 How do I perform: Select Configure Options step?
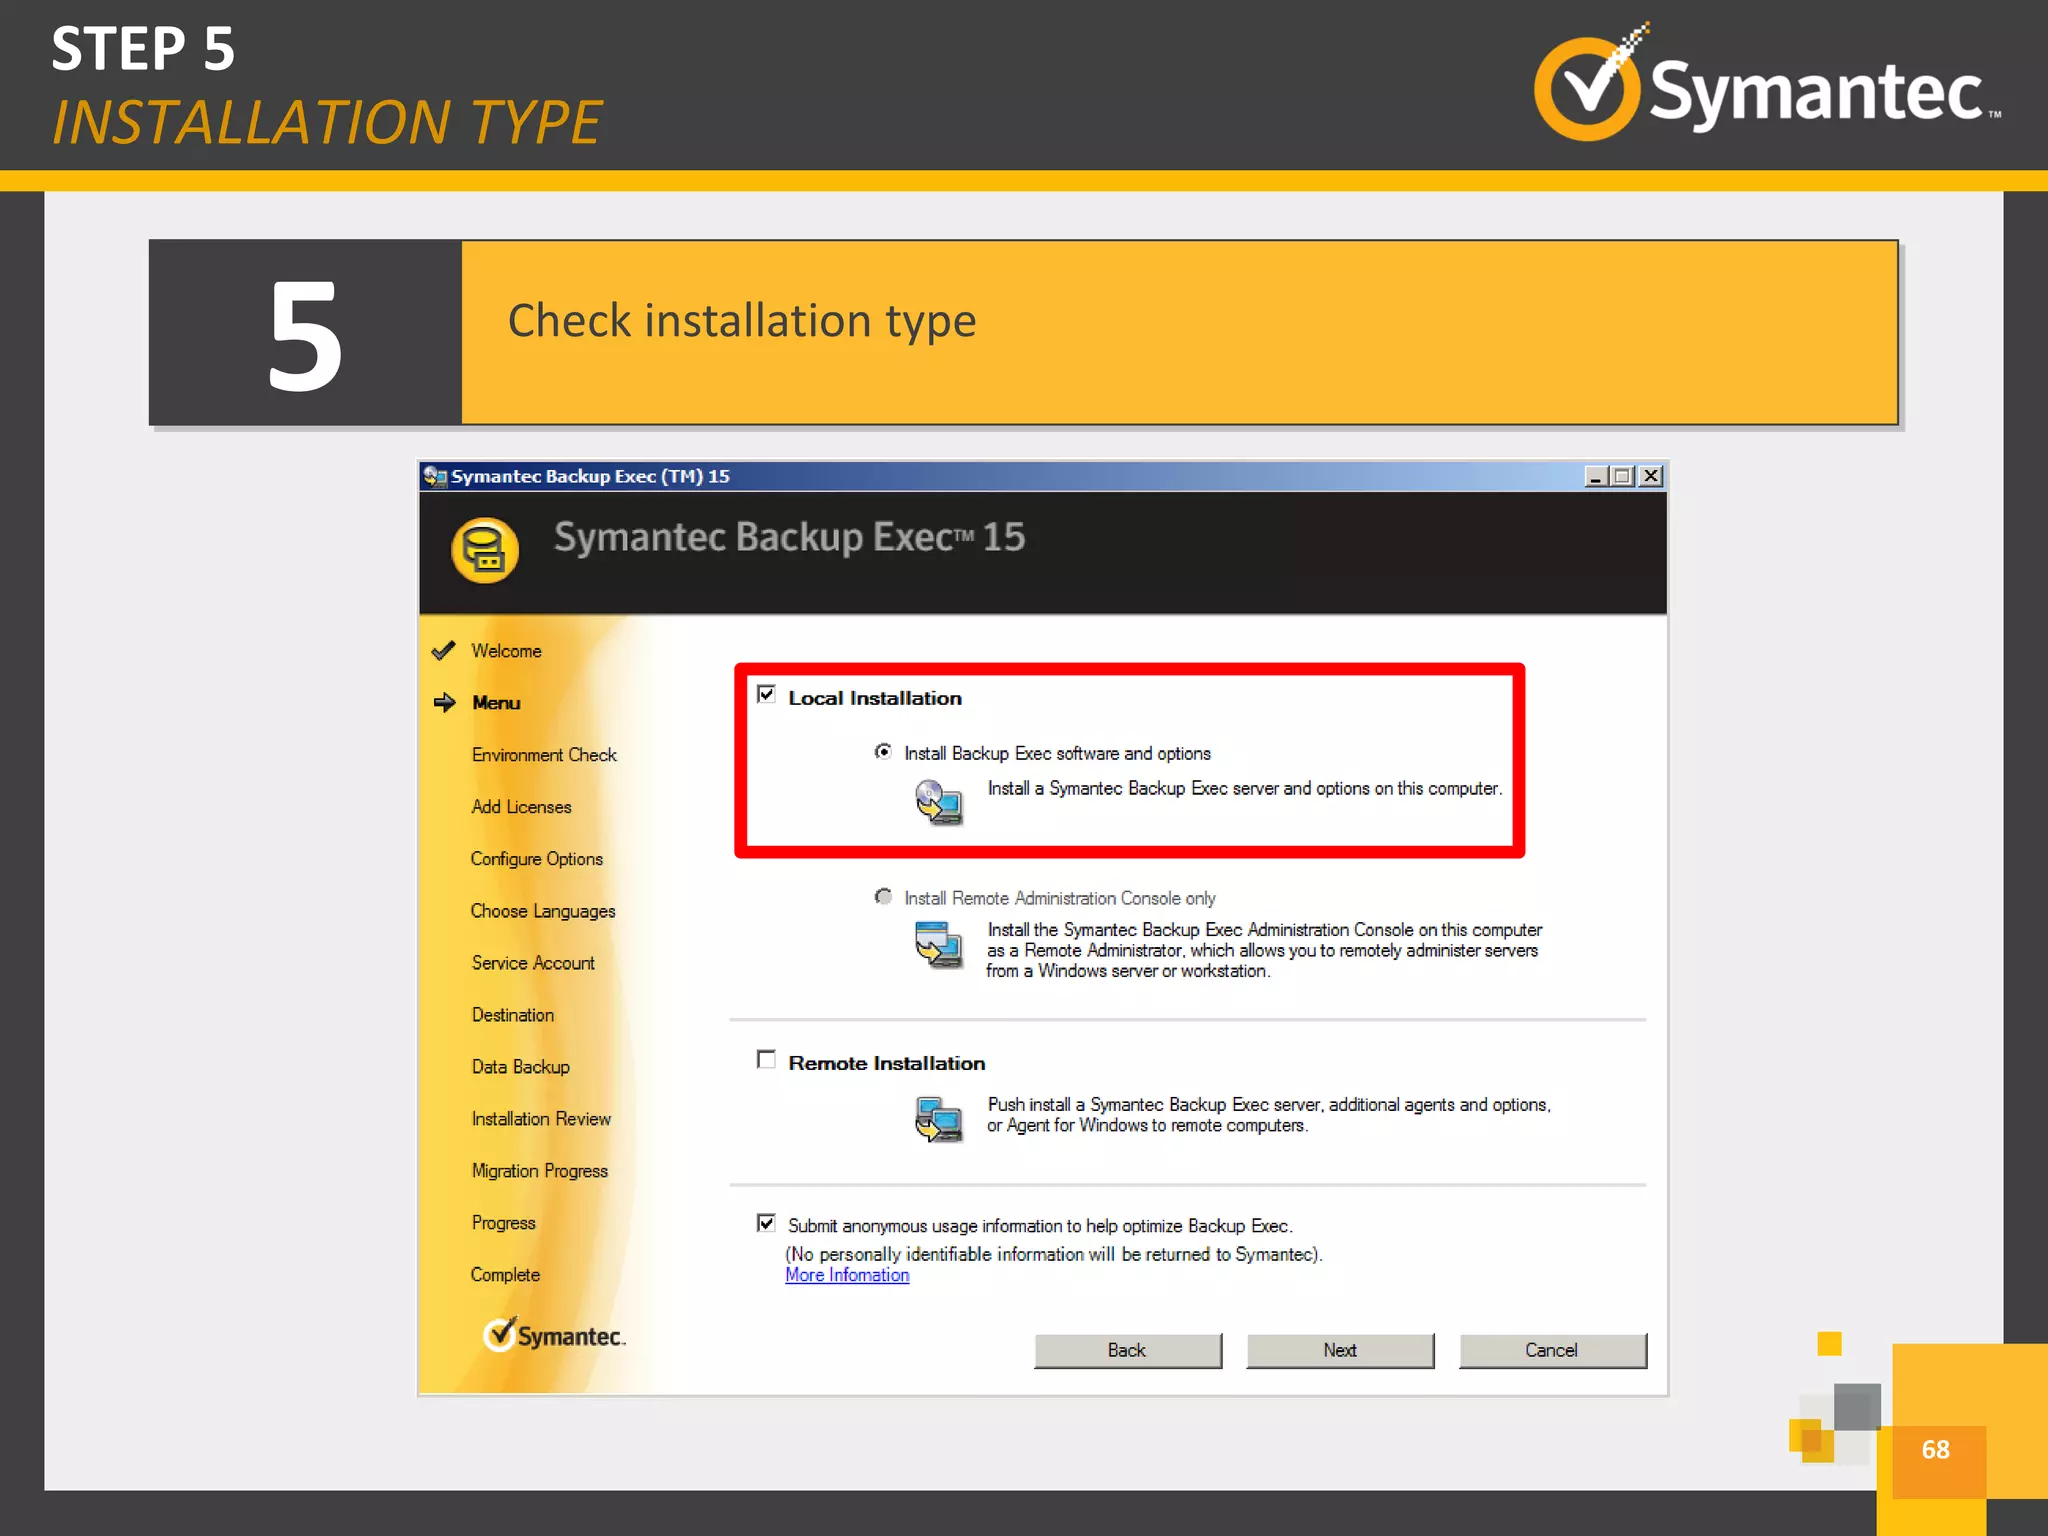(537, 859)
